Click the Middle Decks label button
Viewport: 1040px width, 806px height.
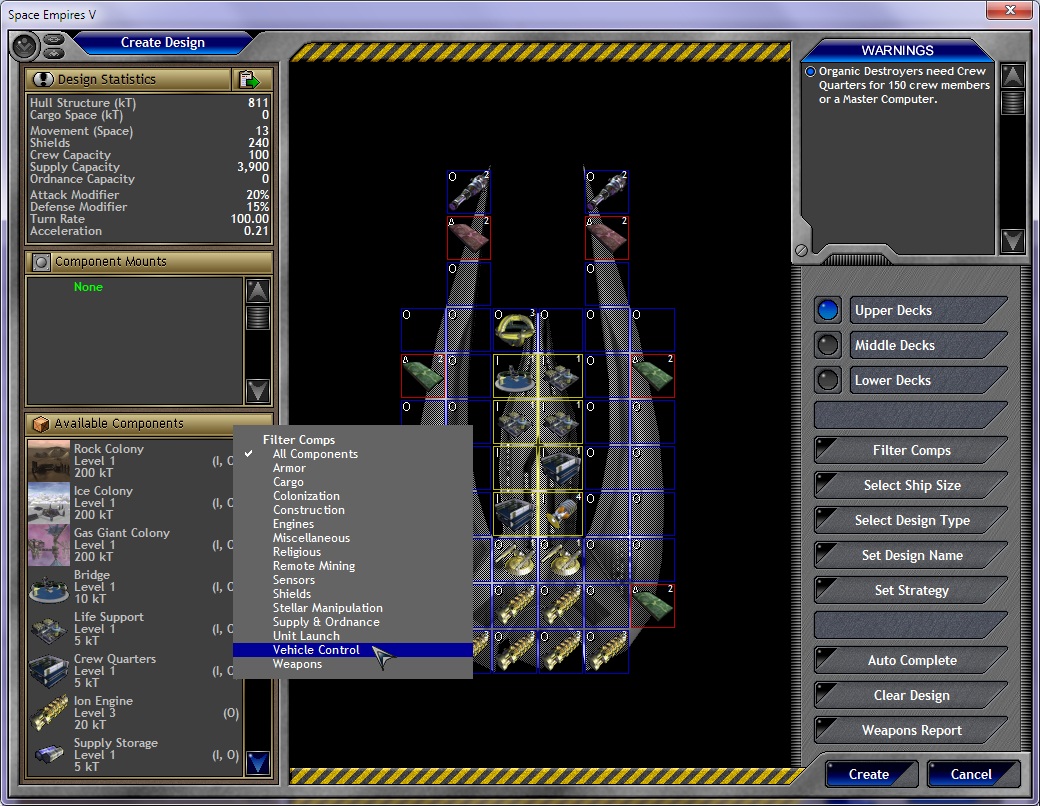928,345
